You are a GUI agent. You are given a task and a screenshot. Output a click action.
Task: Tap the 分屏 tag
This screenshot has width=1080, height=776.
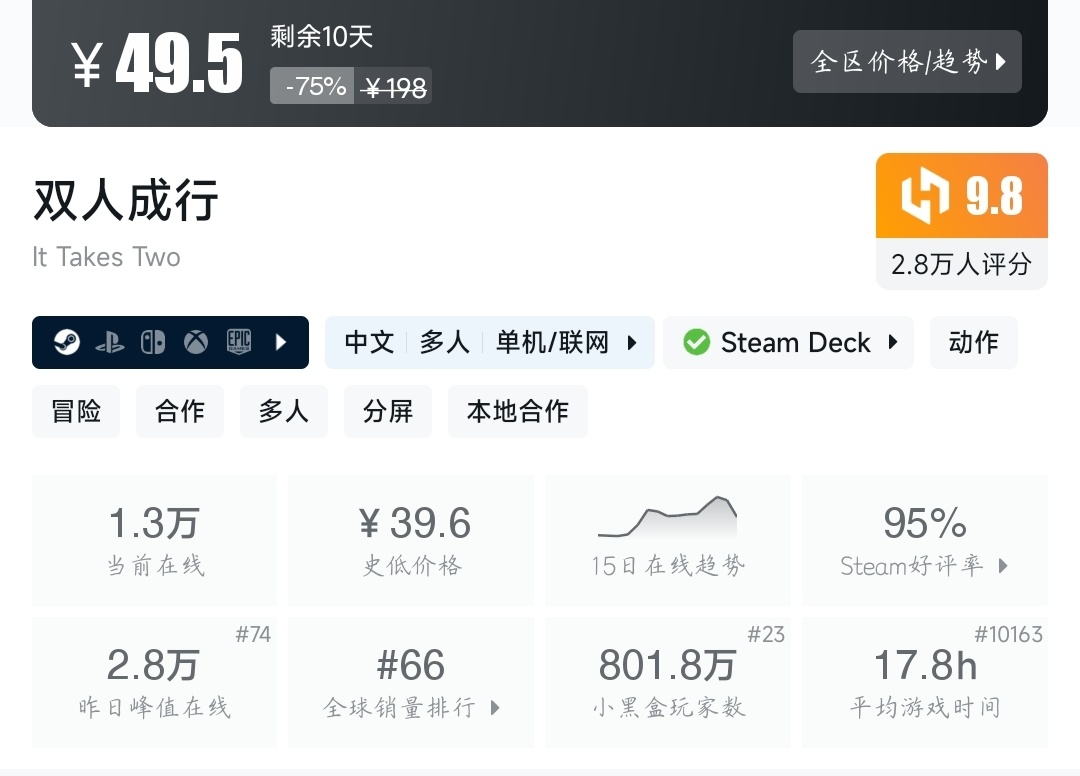tap(388, 411)
